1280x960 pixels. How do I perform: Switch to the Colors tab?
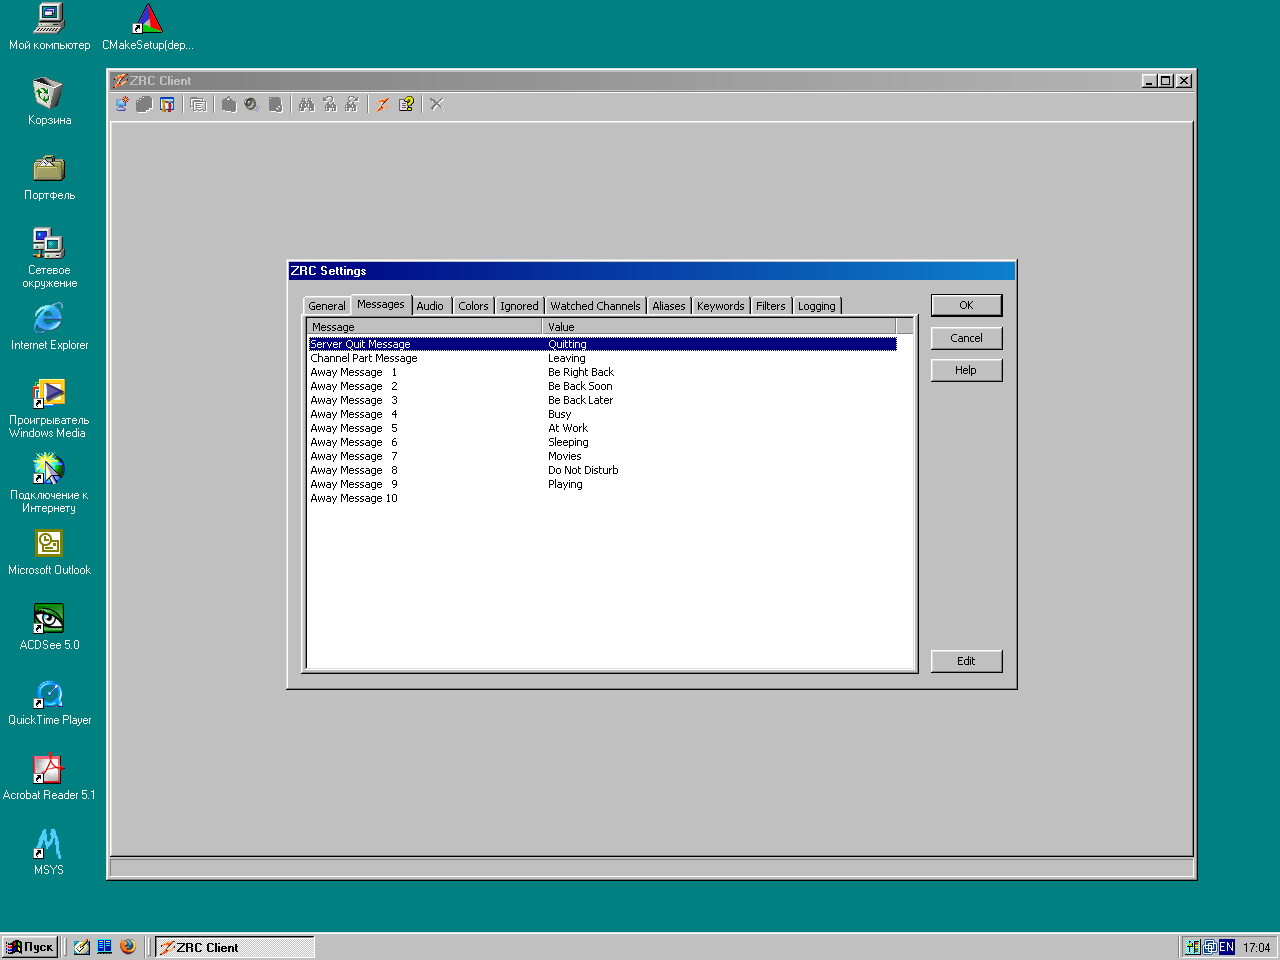click(473, 306)
